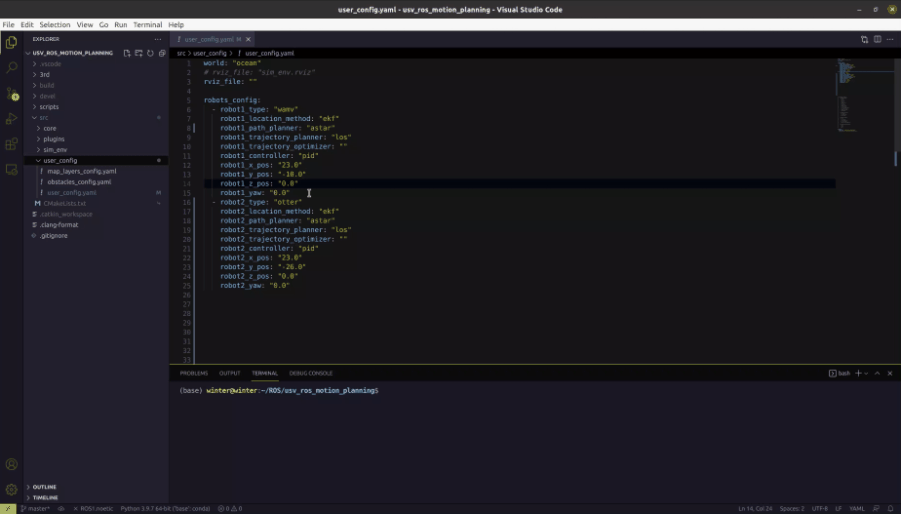Open the Remote Explorer view

click(11, 169)
